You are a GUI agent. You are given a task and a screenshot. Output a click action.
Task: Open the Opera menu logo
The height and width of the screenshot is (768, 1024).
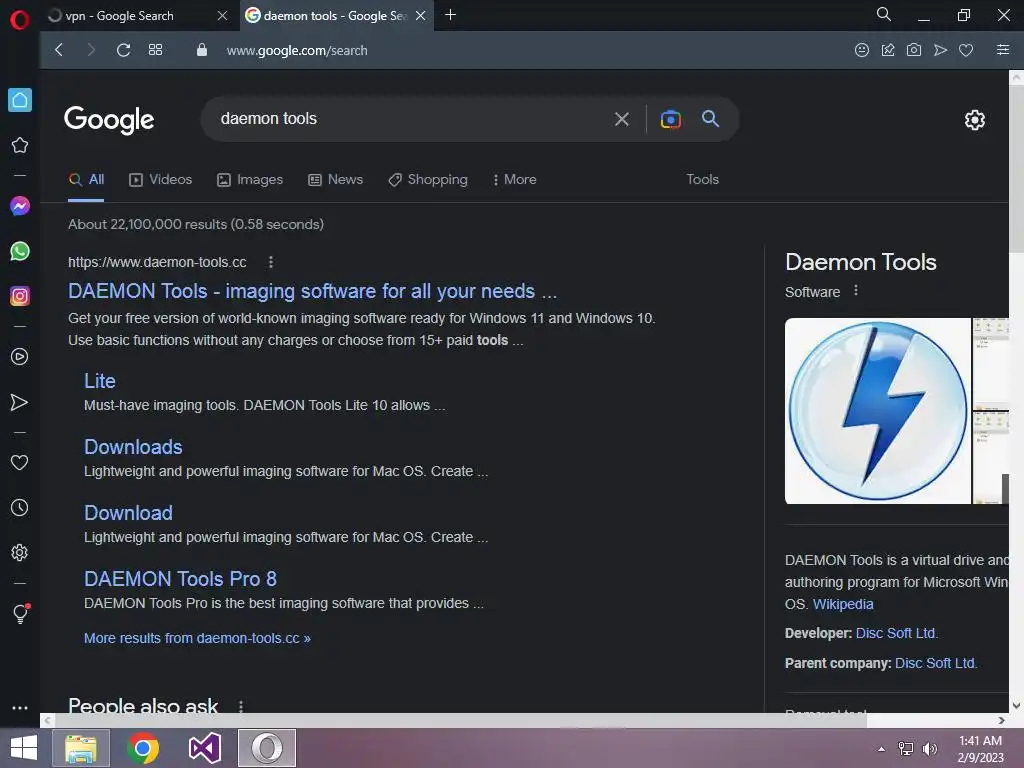(x=20, y=20)
